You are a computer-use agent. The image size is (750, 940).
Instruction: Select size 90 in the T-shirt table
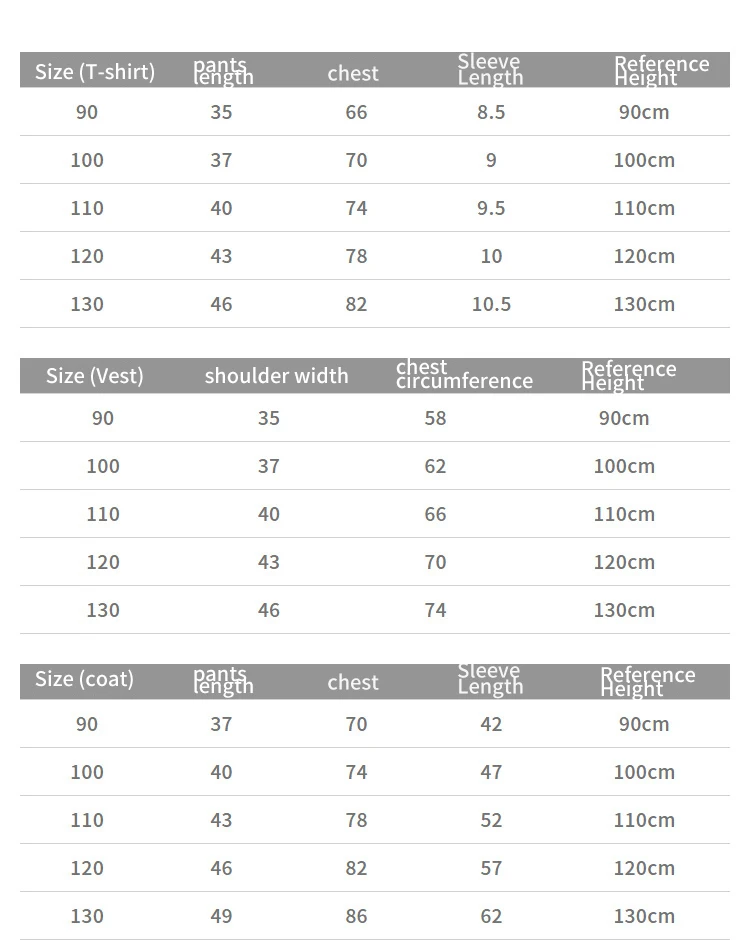click(x=87, y=112)
